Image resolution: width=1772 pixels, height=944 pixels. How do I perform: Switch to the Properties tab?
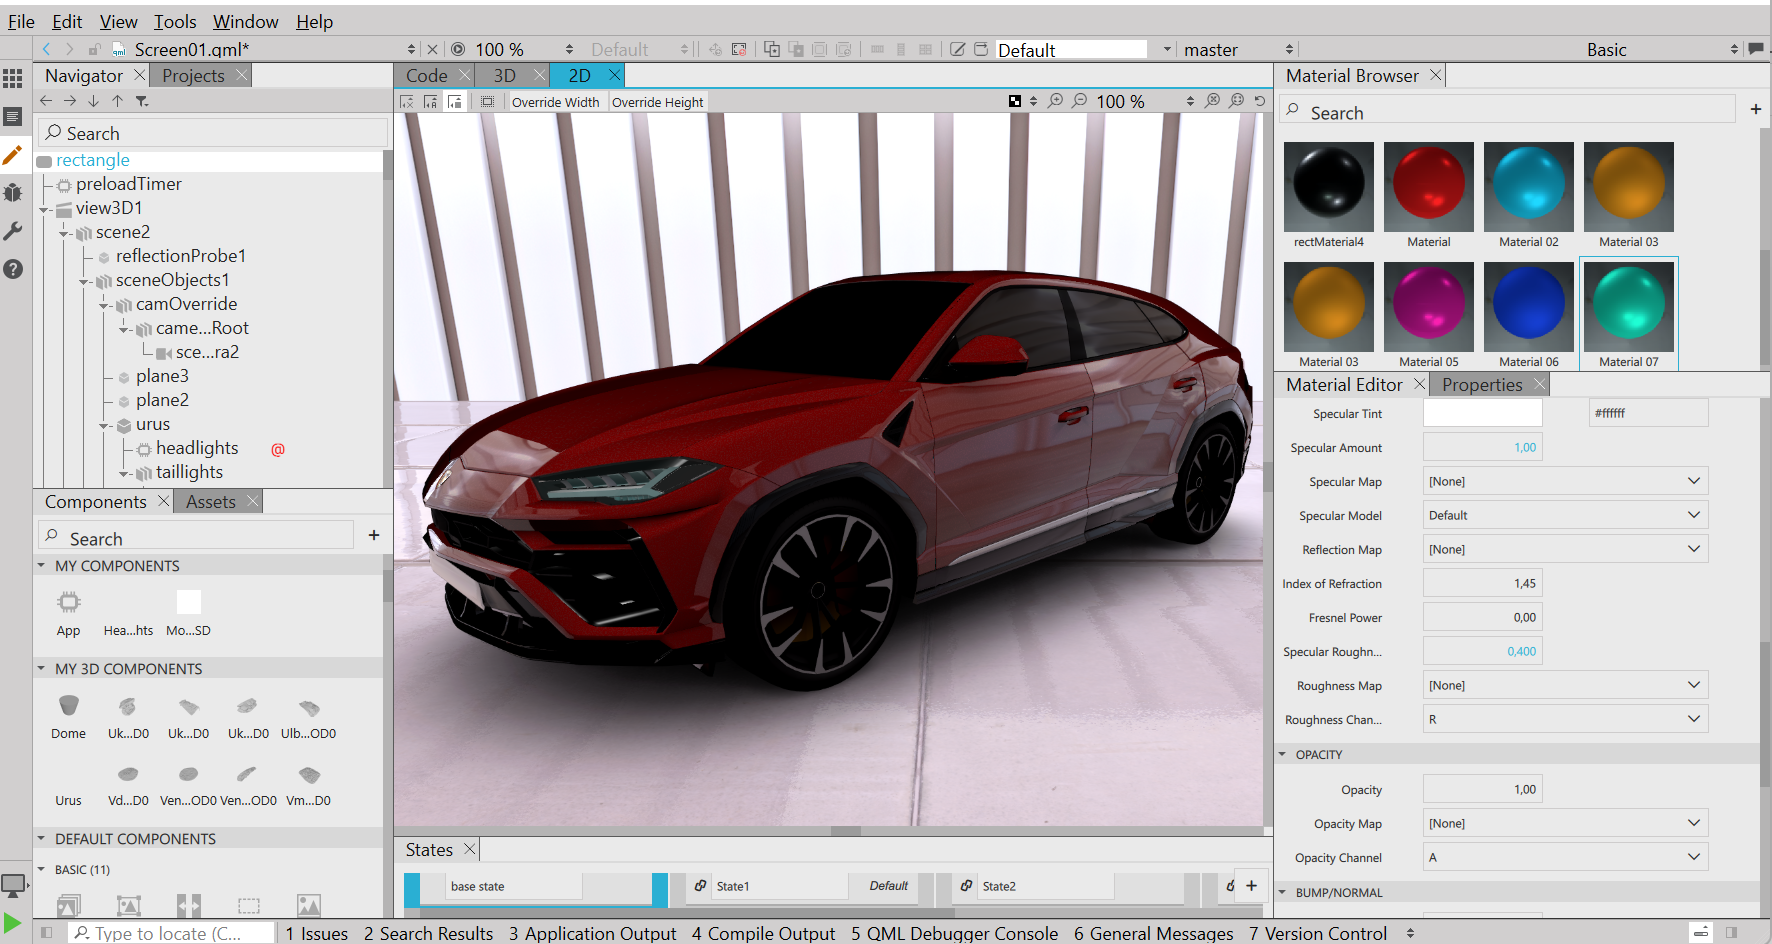point(1482,384)
